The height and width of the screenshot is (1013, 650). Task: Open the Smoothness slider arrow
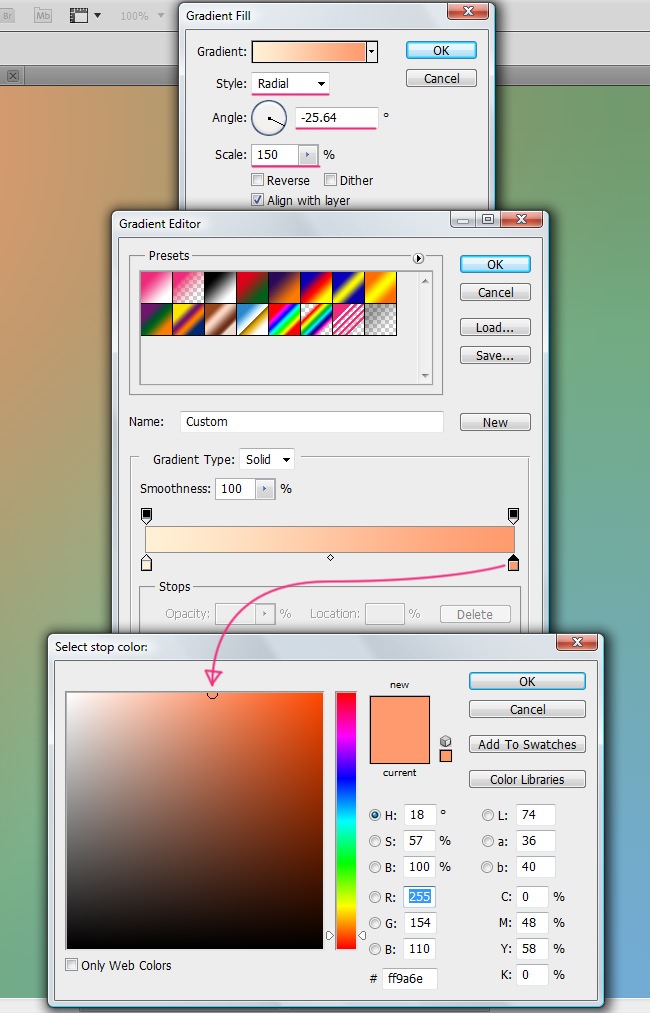[265, 489]
